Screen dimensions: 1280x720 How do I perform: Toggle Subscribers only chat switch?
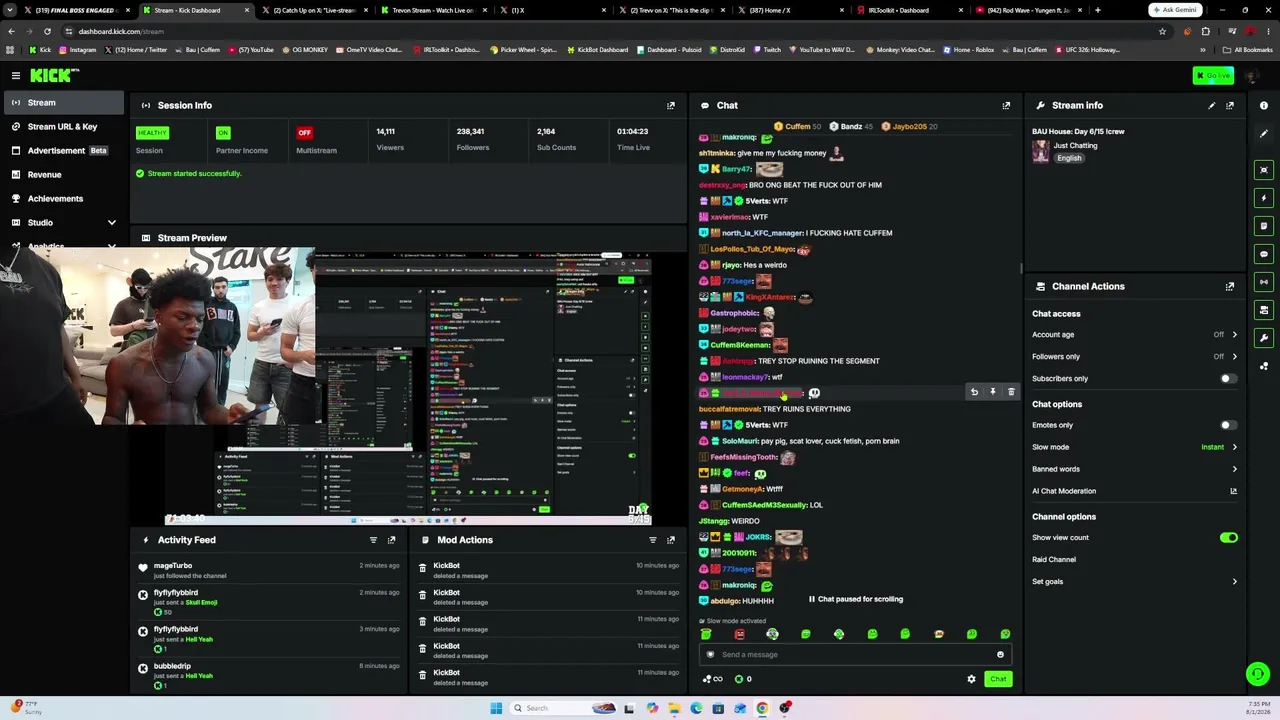(1228, 379)
